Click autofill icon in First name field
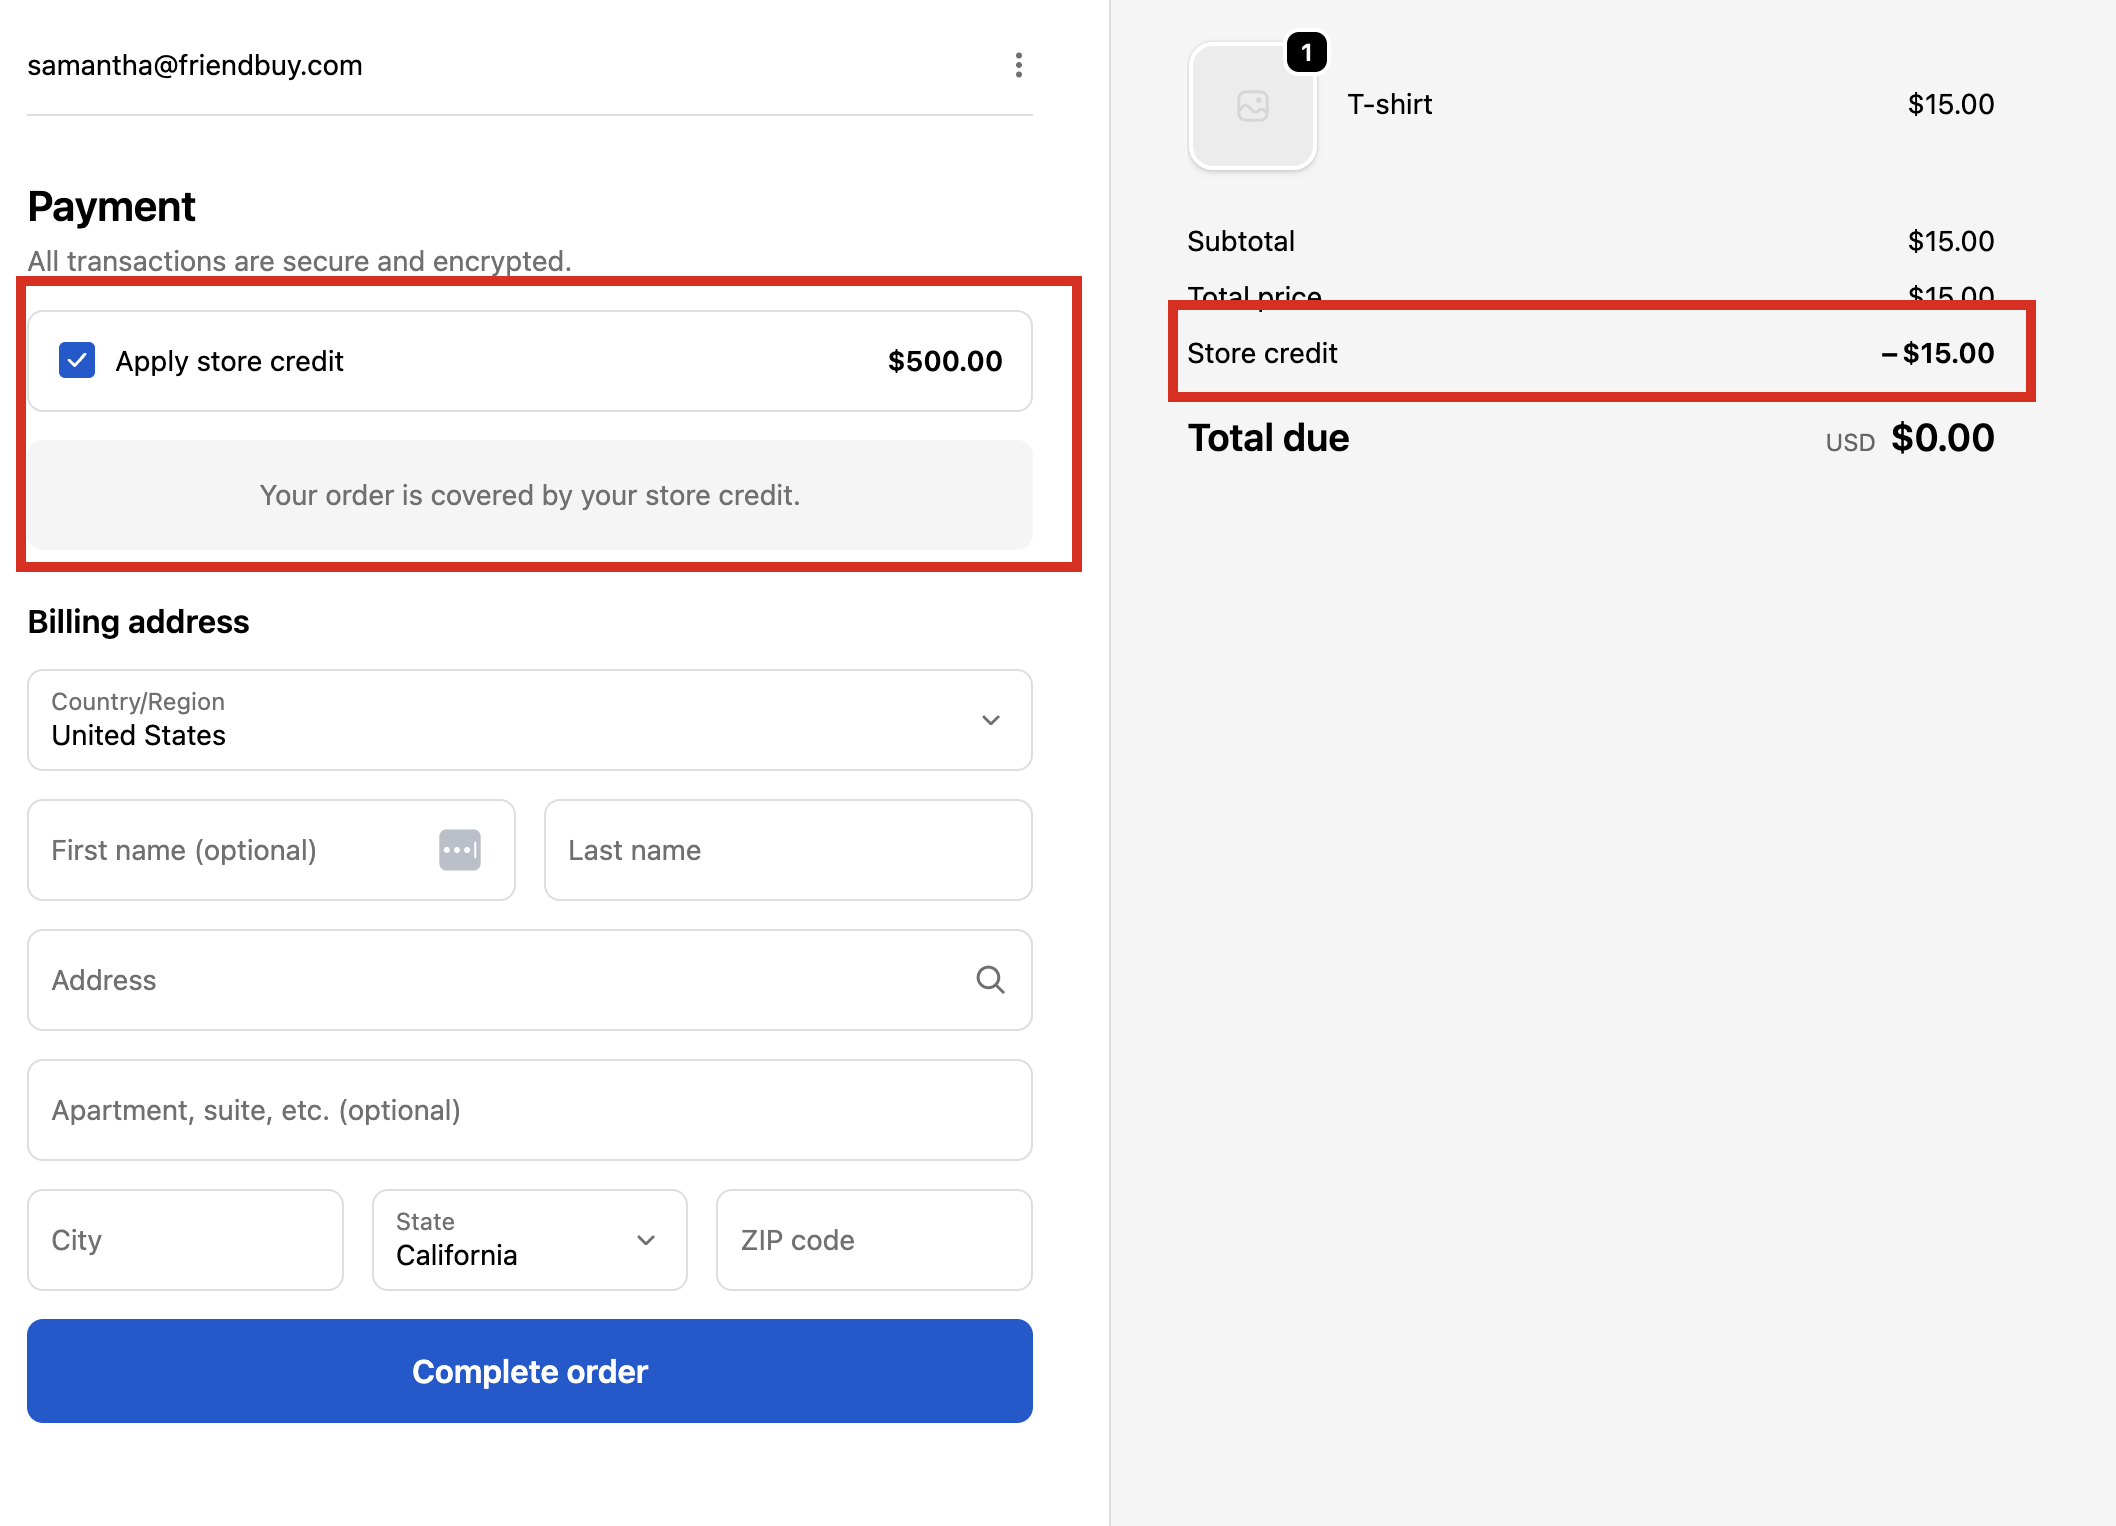 [460, 850]
